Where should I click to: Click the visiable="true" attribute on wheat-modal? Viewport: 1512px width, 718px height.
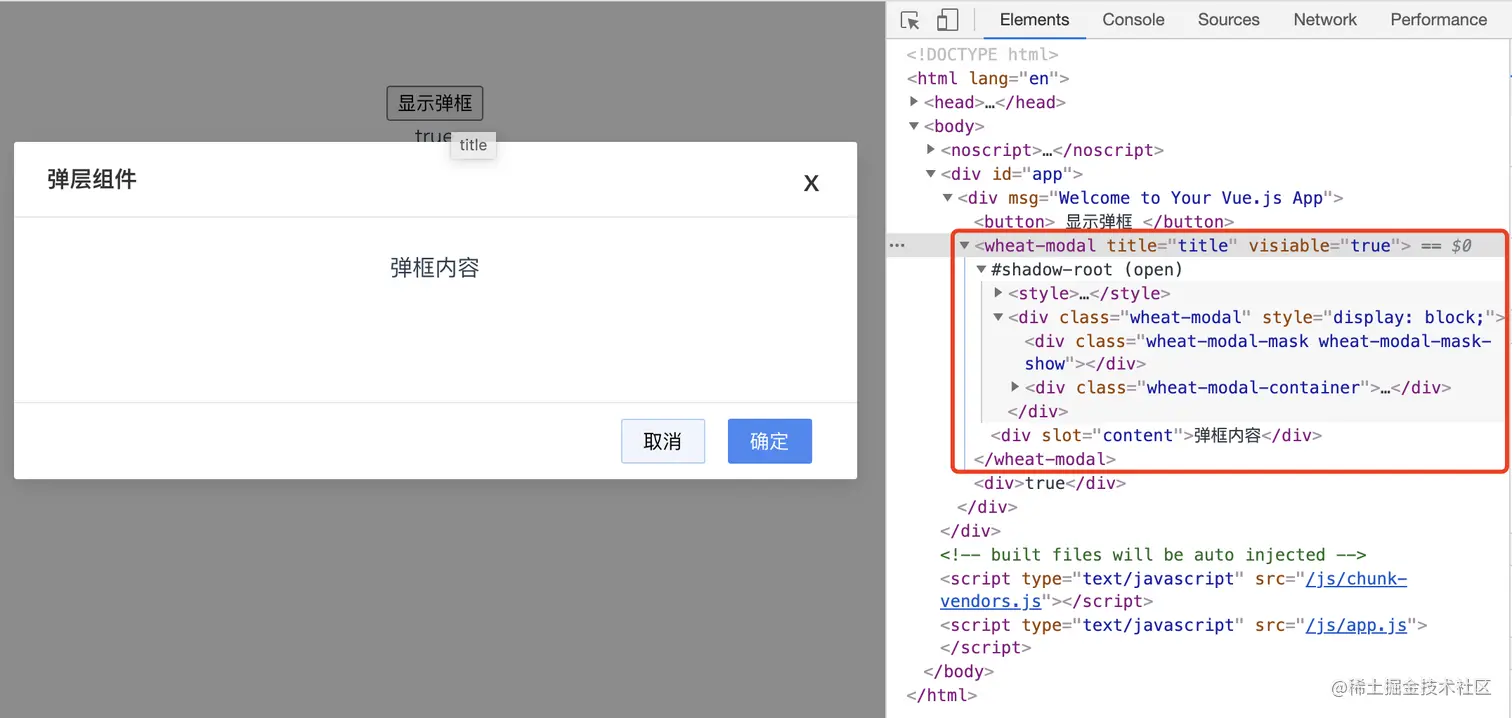pyautogui.click(x=1324, y=245)
